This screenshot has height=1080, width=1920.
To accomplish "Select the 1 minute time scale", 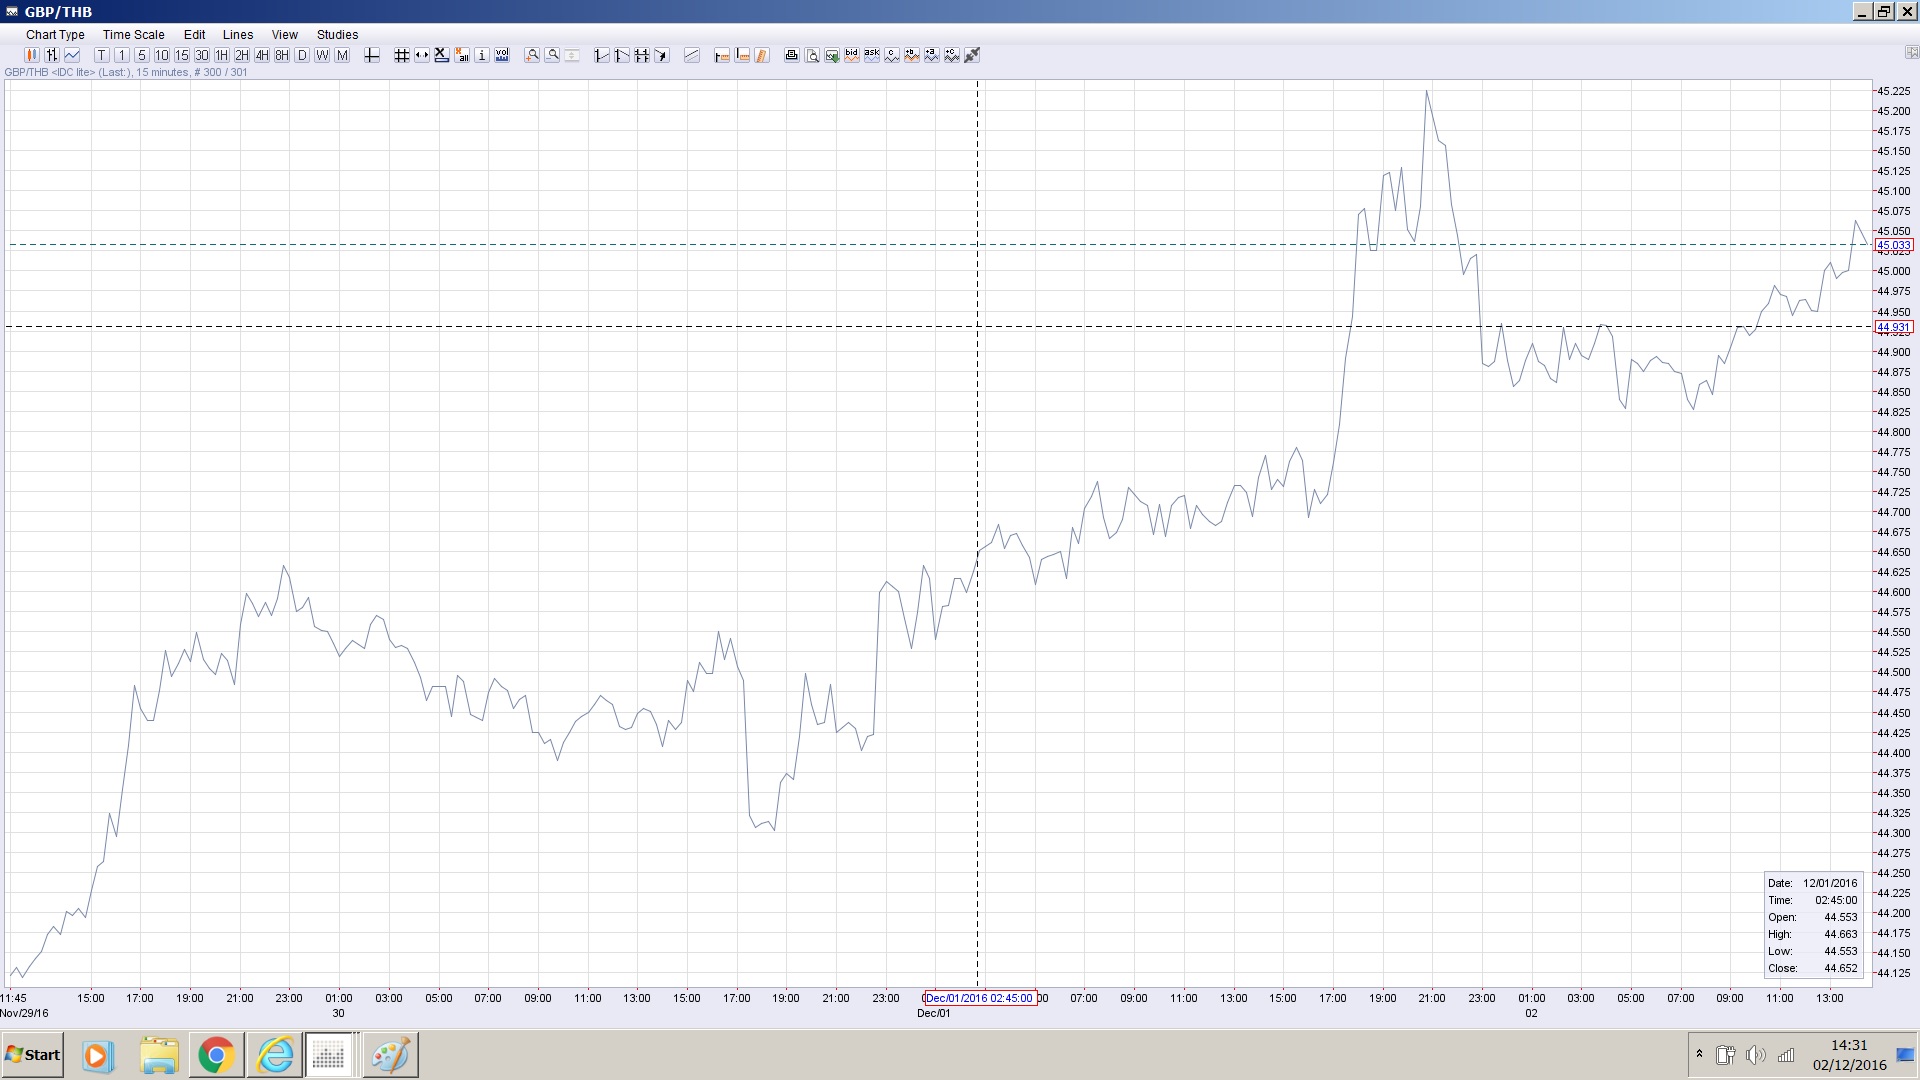I will (122, 55).
